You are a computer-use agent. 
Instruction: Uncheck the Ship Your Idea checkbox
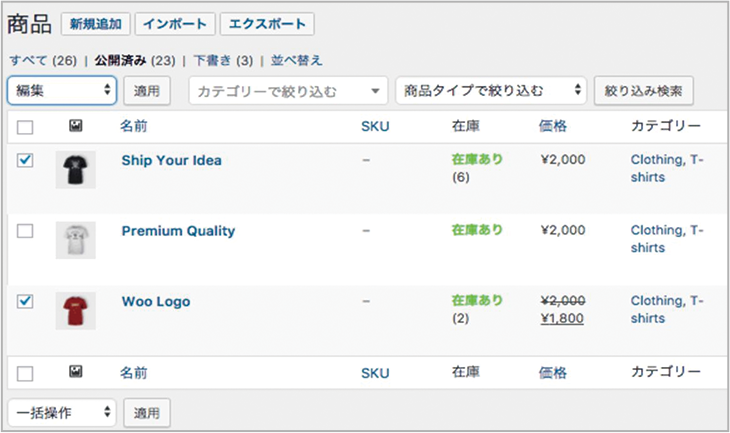click(x=26, y=160)
